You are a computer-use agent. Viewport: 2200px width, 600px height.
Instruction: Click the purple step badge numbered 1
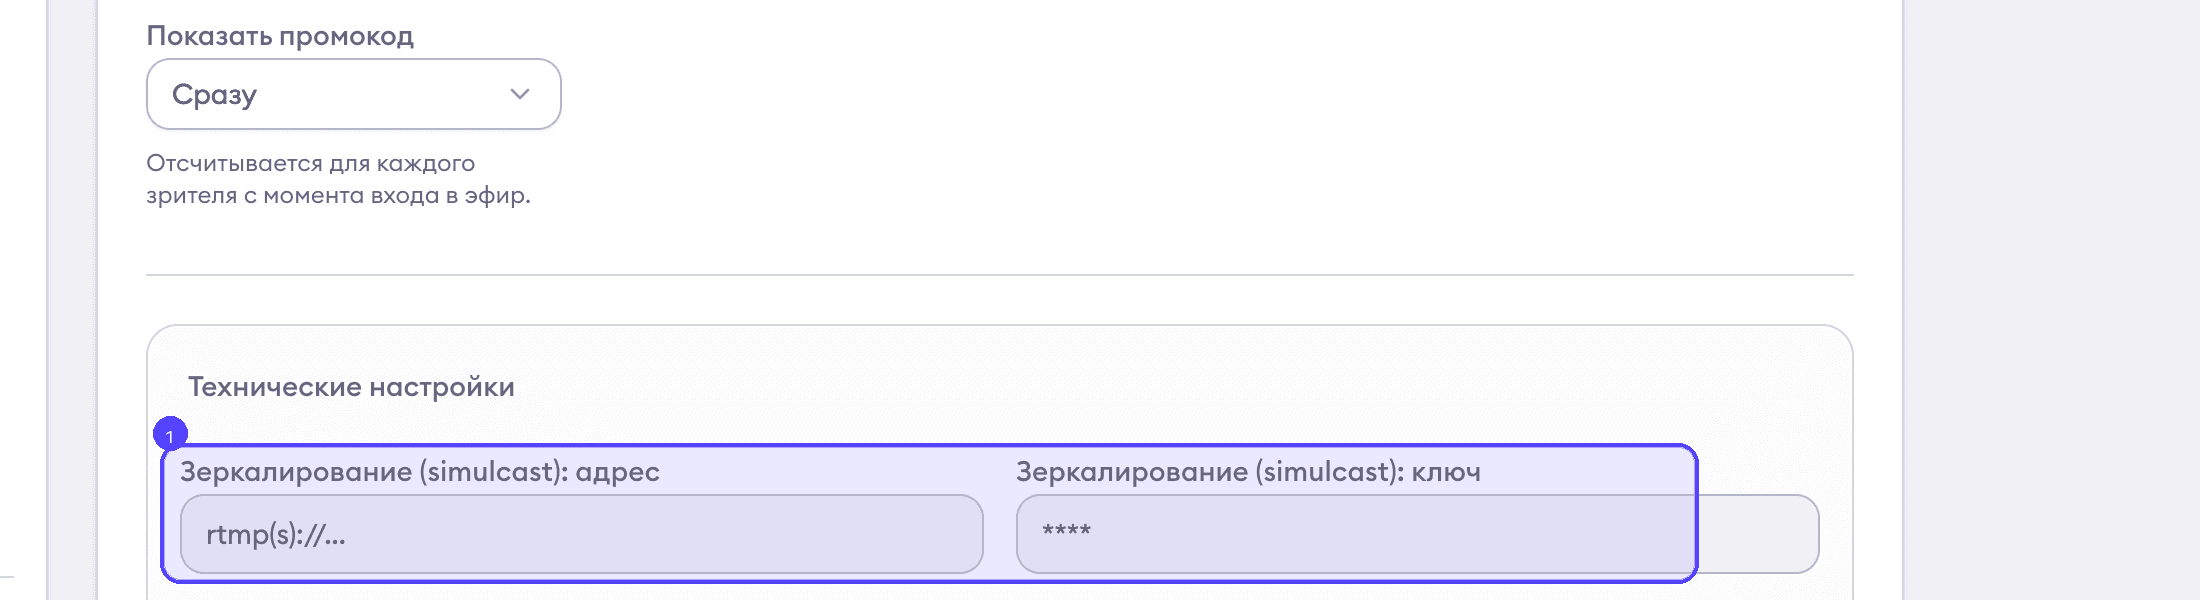coord(170,435)
